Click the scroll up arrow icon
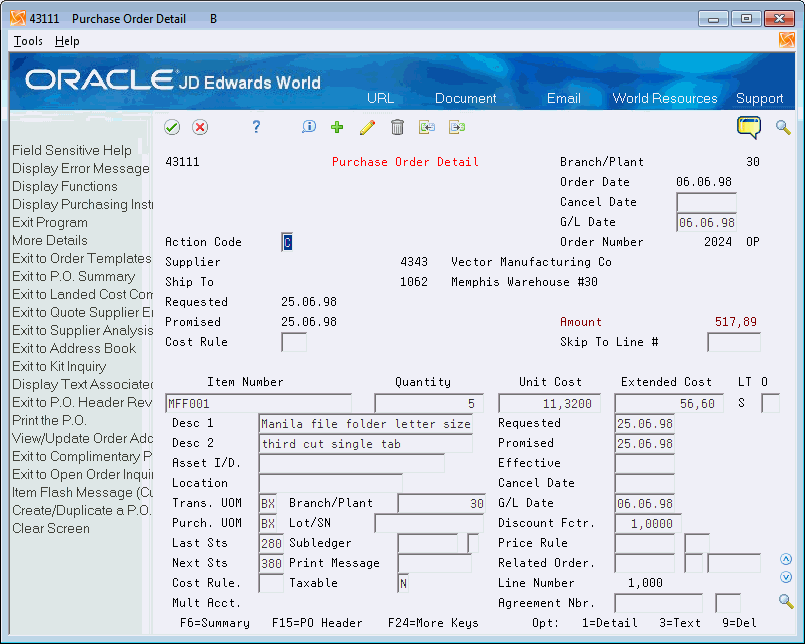 [785, 559]
